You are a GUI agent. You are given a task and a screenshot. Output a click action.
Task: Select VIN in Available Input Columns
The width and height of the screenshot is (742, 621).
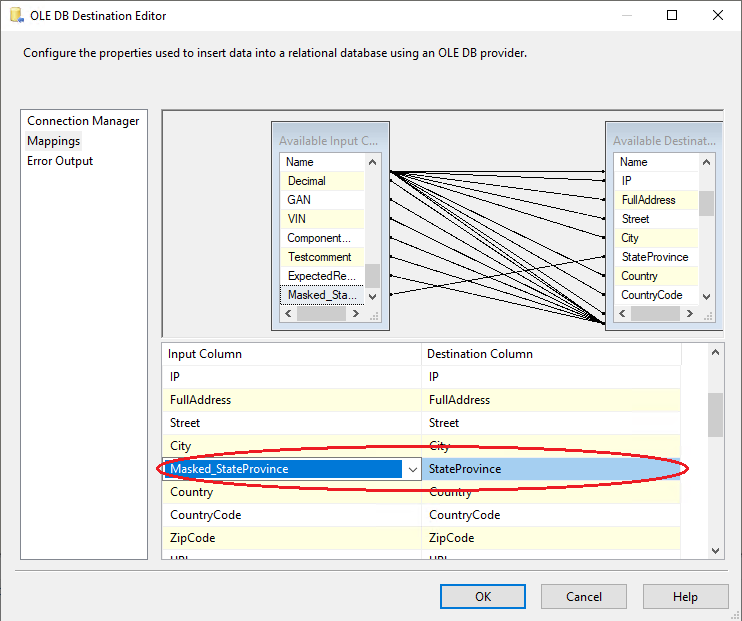click(297, 219)
